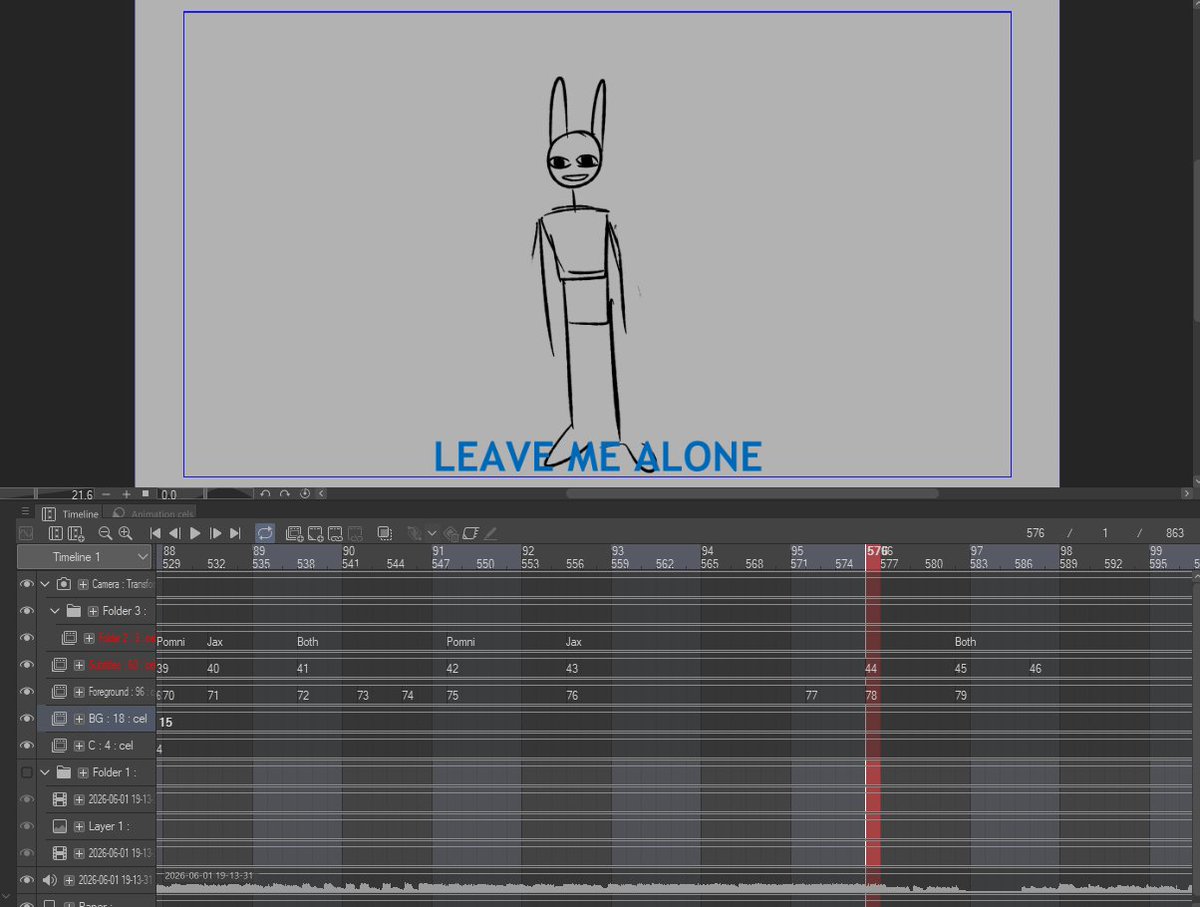Click the Subtitles cel labeled 45
The width and height of the screenshot is (1200, 907).
pos(961,669)
